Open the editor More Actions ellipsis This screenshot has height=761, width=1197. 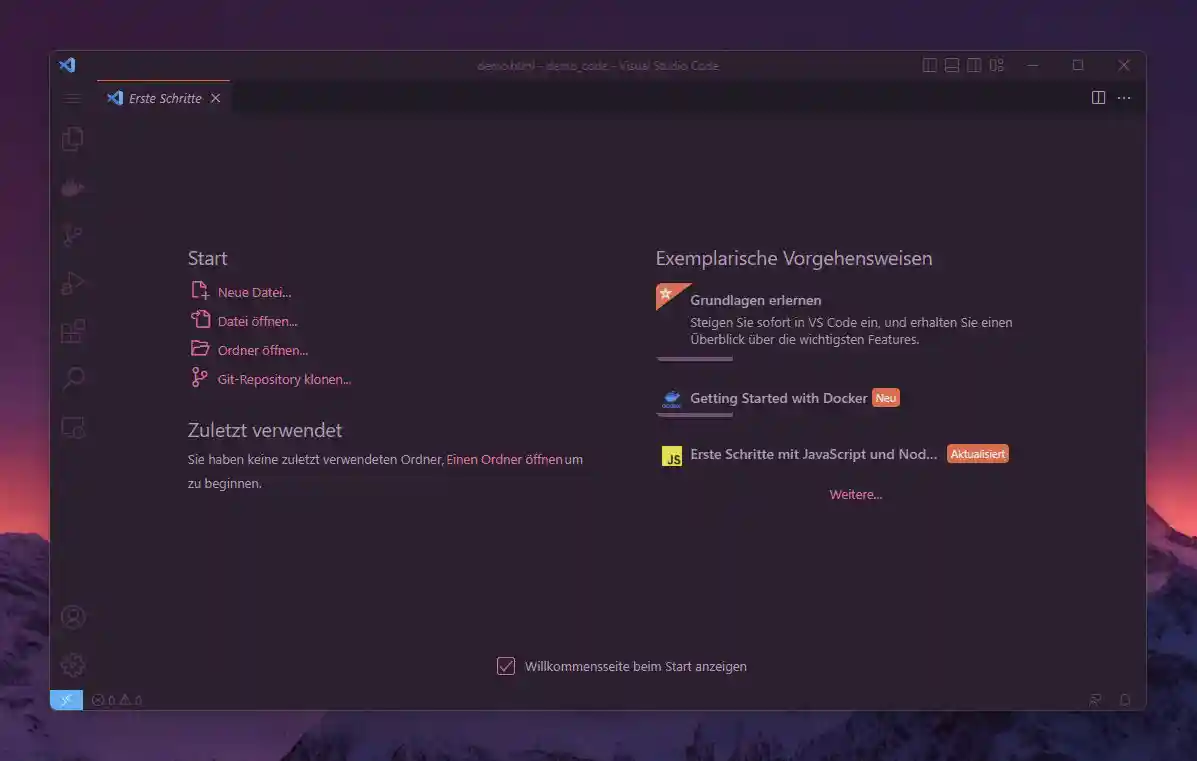coord(1124,98)
